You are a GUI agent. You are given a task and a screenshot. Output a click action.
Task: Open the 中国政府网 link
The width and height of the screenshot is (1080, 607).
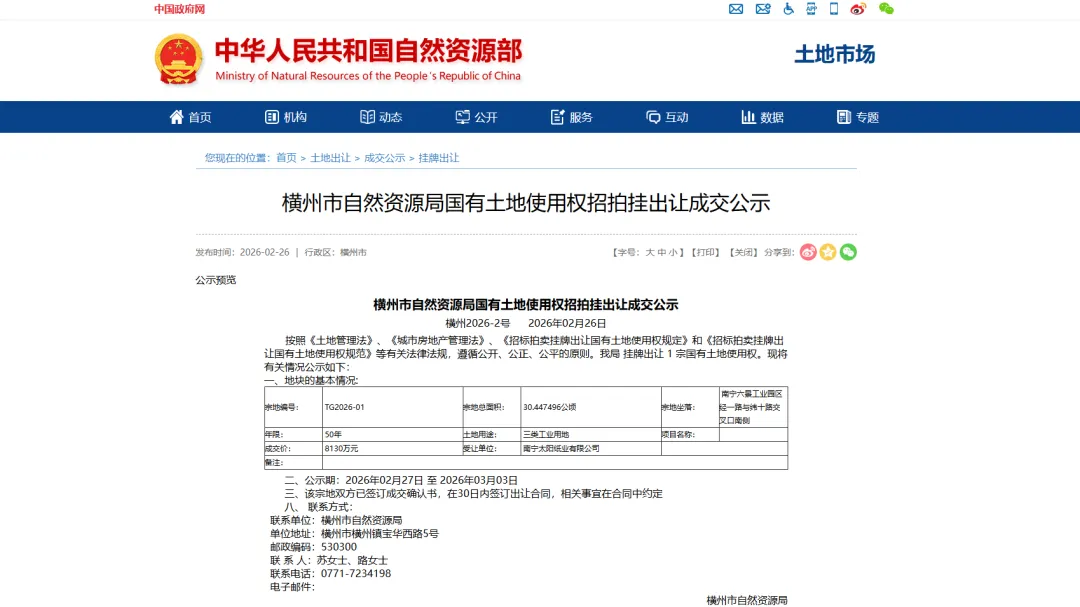(179, 9)
